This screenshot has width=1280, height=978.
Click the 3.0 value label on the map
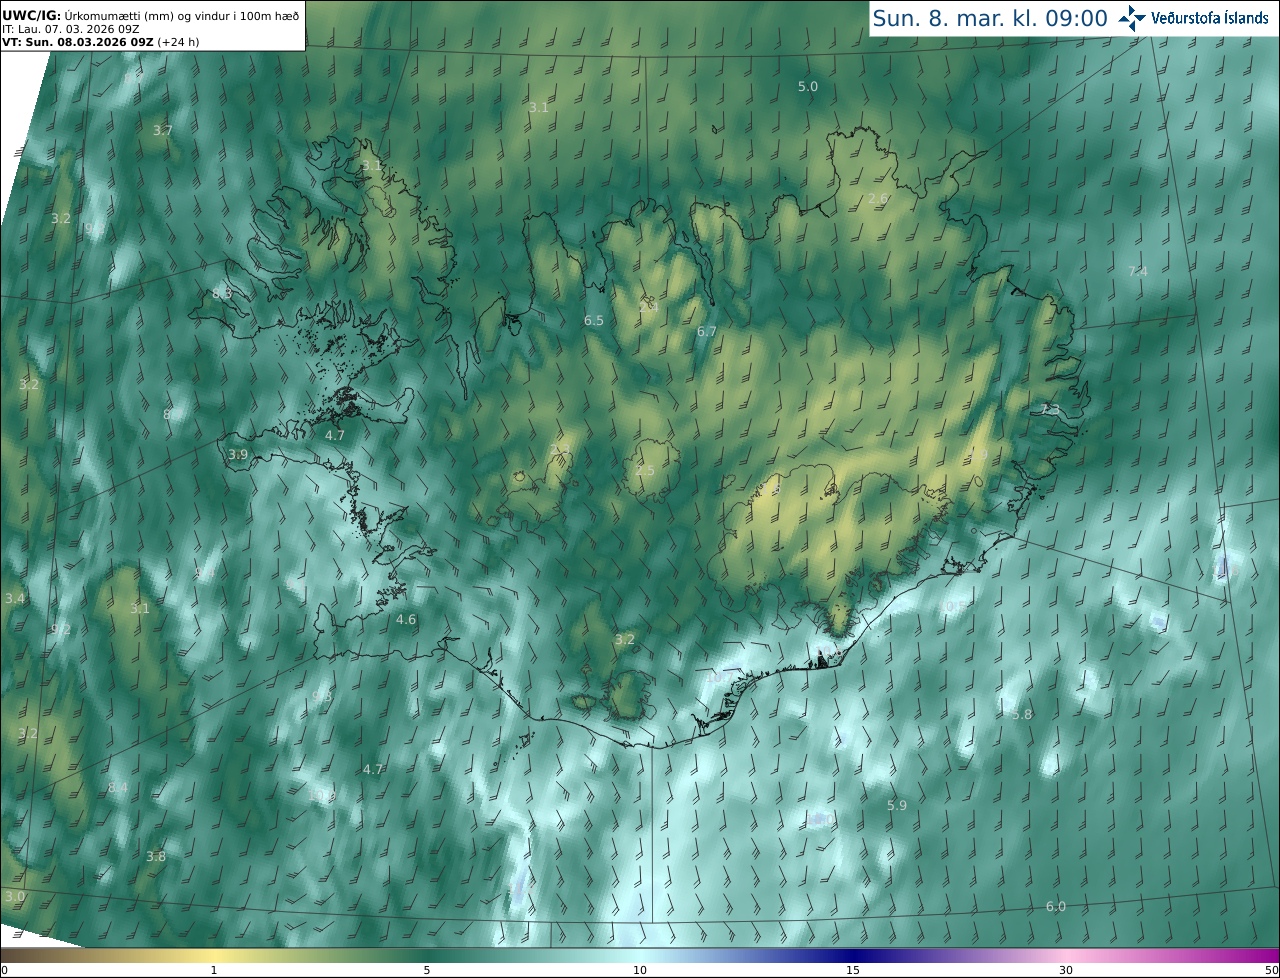pyautogui.click(x=15, y=897)
